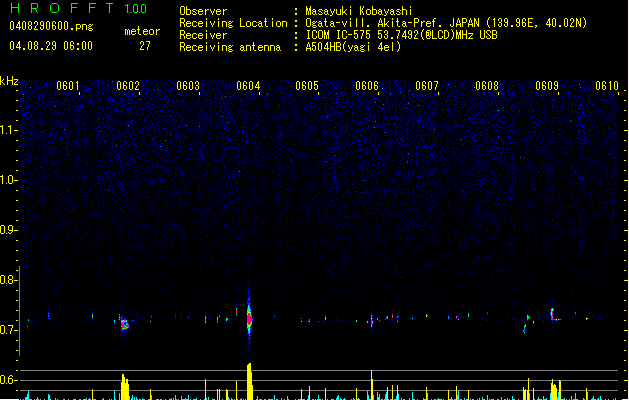The height and width of the screenshot is (400, 629).
Task: Click the 0610 time marker
Action: pyautogui.click(x=607, y=85)
